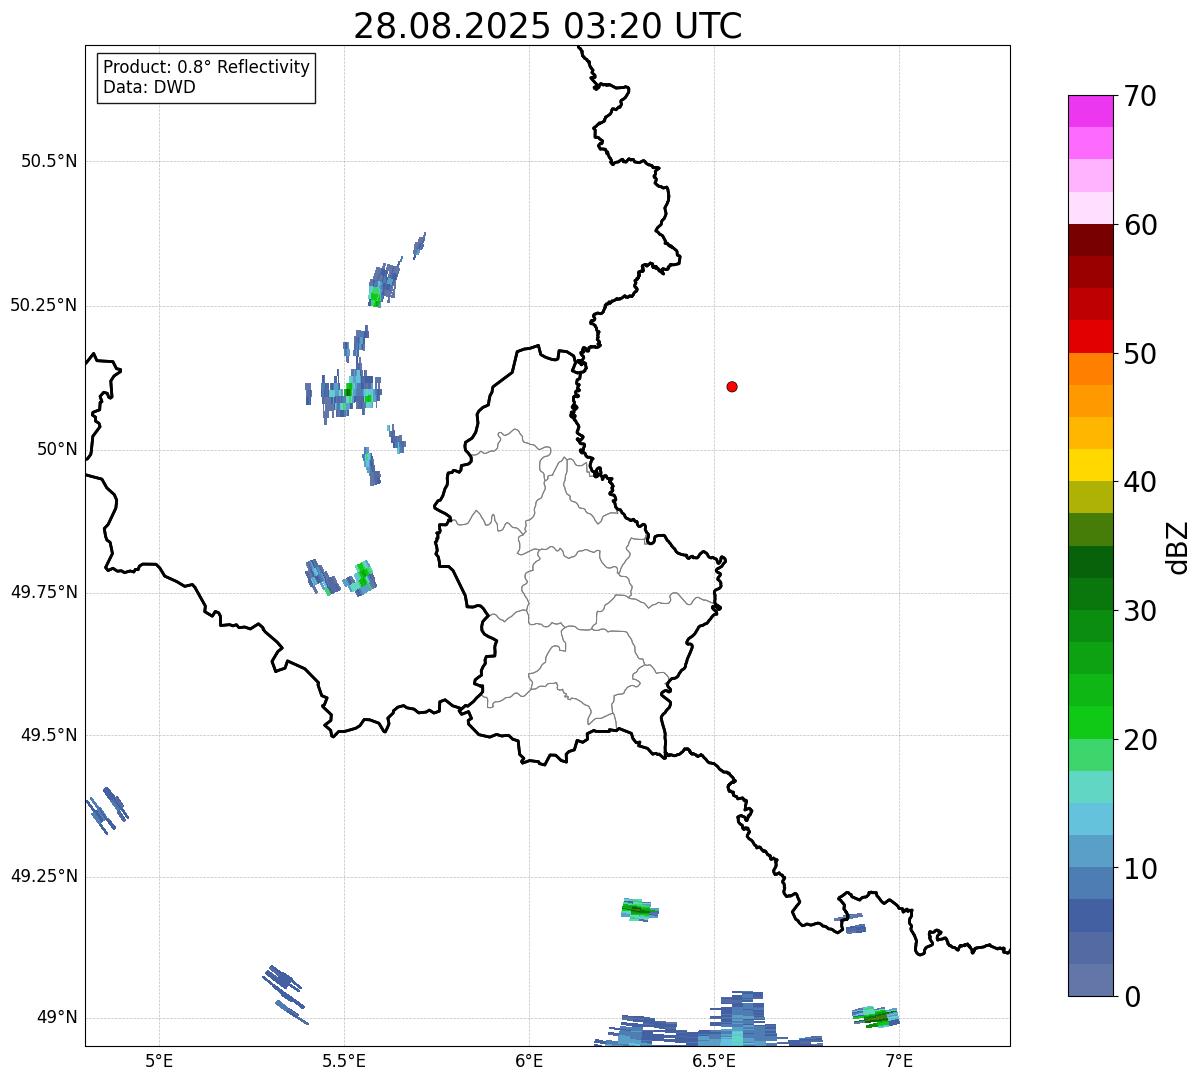Click the Data: DWD text
This screenshot has width=1202, height=1081.
coord(149,87)
